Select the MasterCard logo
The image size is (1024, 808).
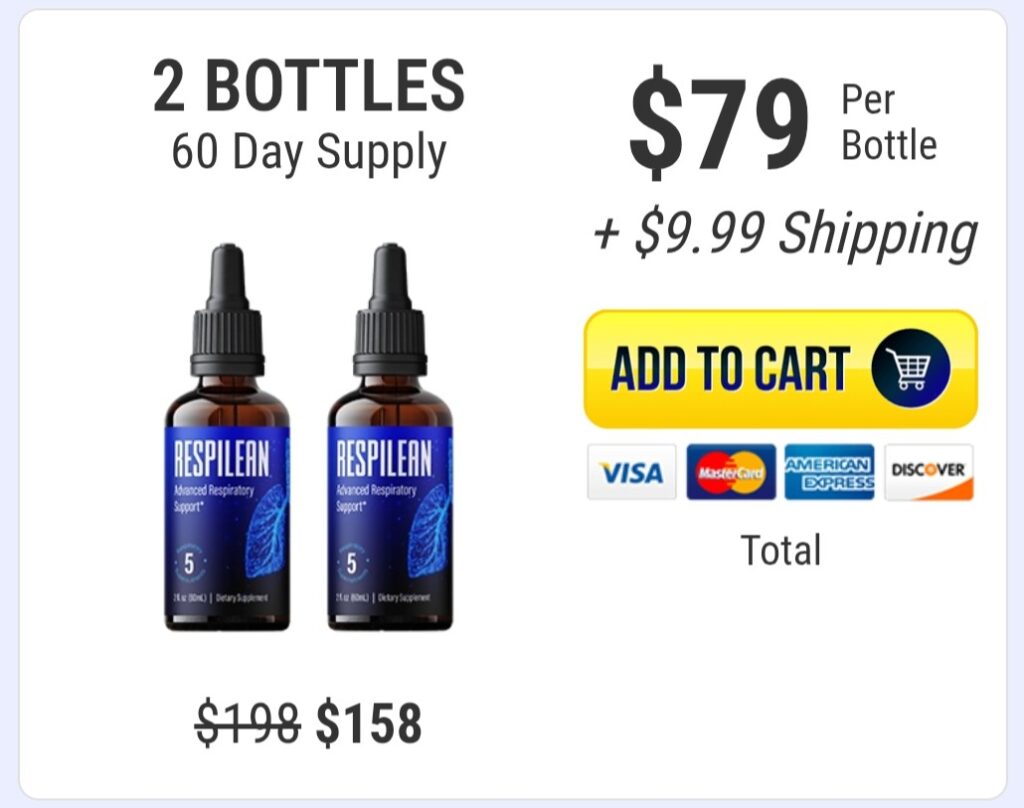tap(731, 472)
